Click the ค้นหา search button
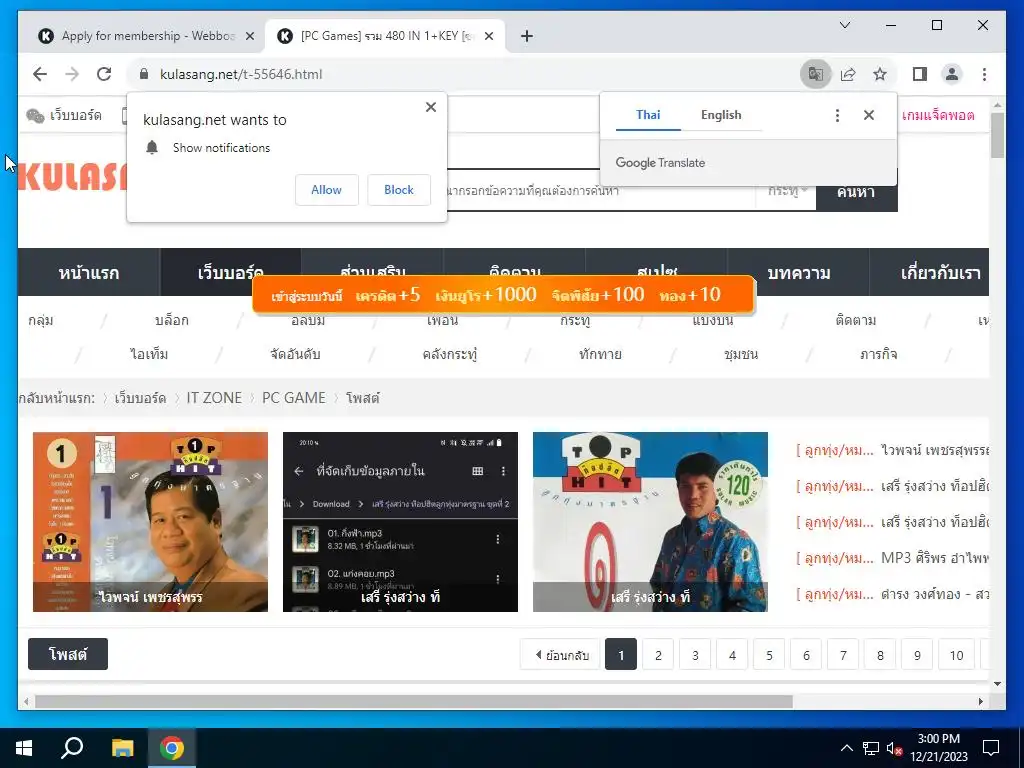Image resolution: width=1024 pixels, height=768 pixels. tap(856, 191)
